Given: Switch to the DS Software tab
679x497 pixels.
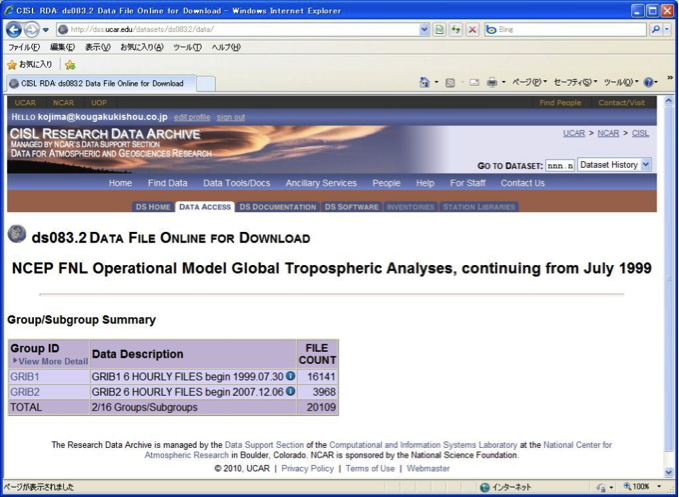Looking at the screenshot, I should [352, 207].
